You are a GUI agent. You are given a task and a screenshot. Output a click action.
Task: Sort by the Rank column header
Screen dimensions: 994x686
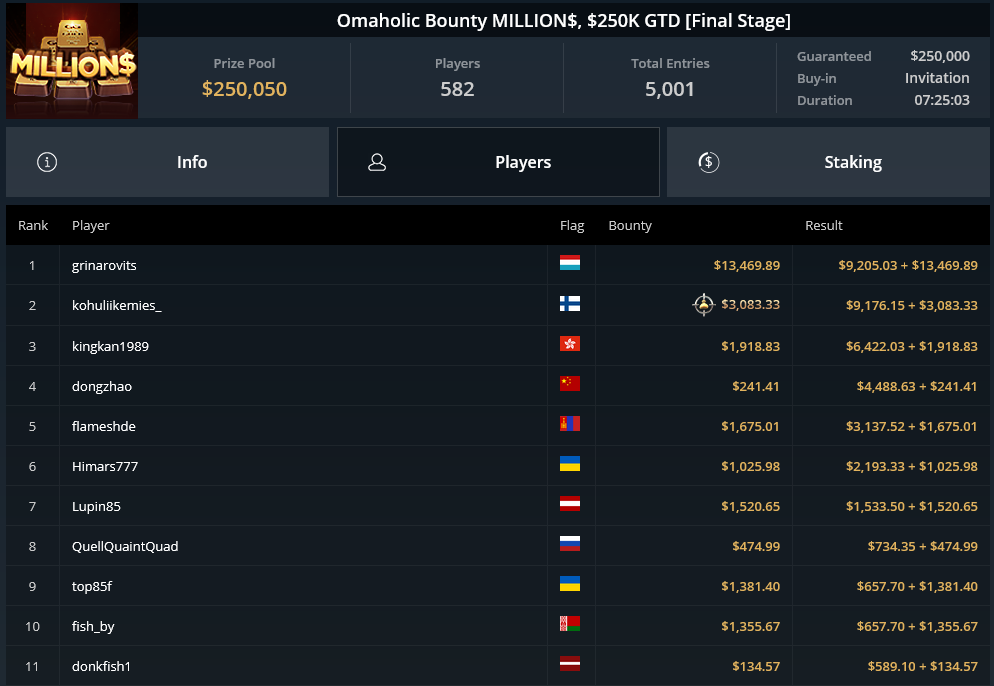point(33,226)
